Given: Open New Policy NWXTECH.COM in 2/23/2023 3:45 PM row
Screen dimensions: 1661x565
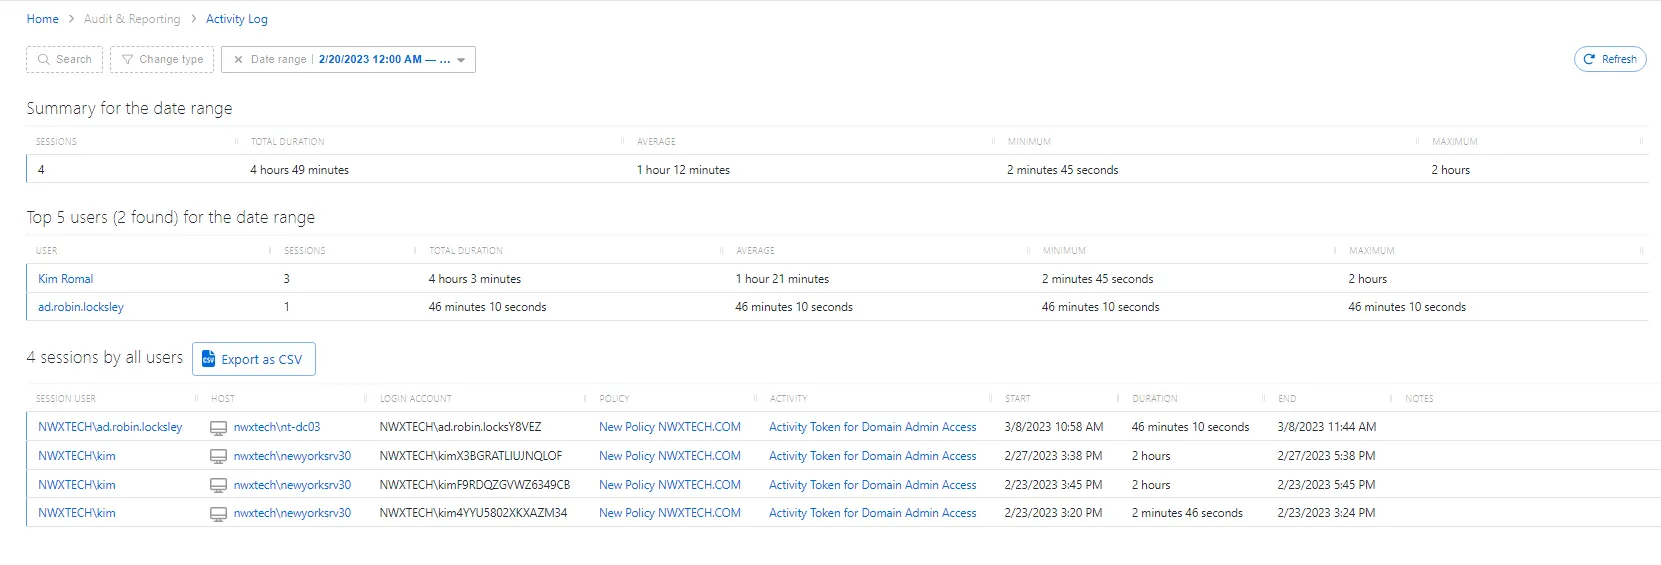Looking at the screenshot, I should tap(670, 485).
